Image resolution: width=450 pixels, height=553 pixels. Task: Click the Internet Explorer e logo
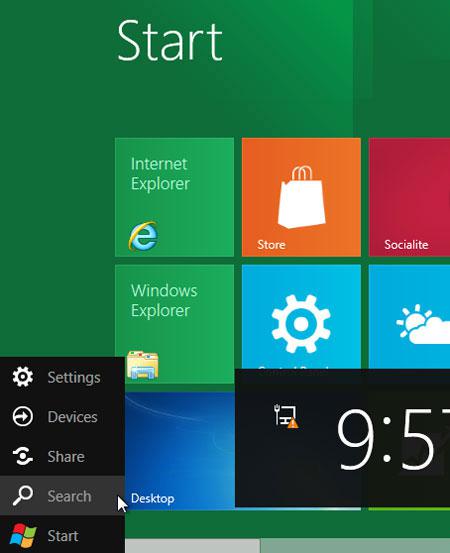143,236
